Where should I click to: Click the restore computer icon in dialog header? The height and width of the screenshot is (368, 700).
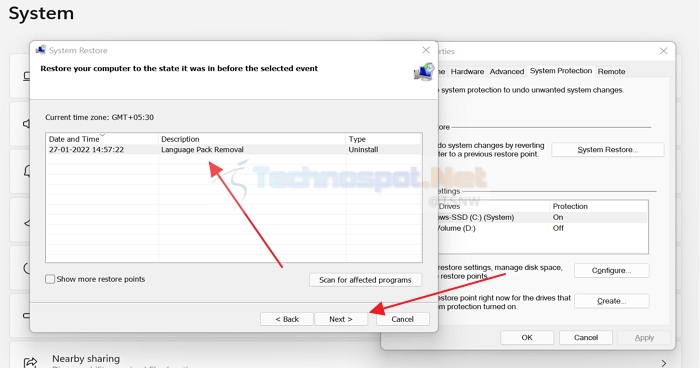424,72
